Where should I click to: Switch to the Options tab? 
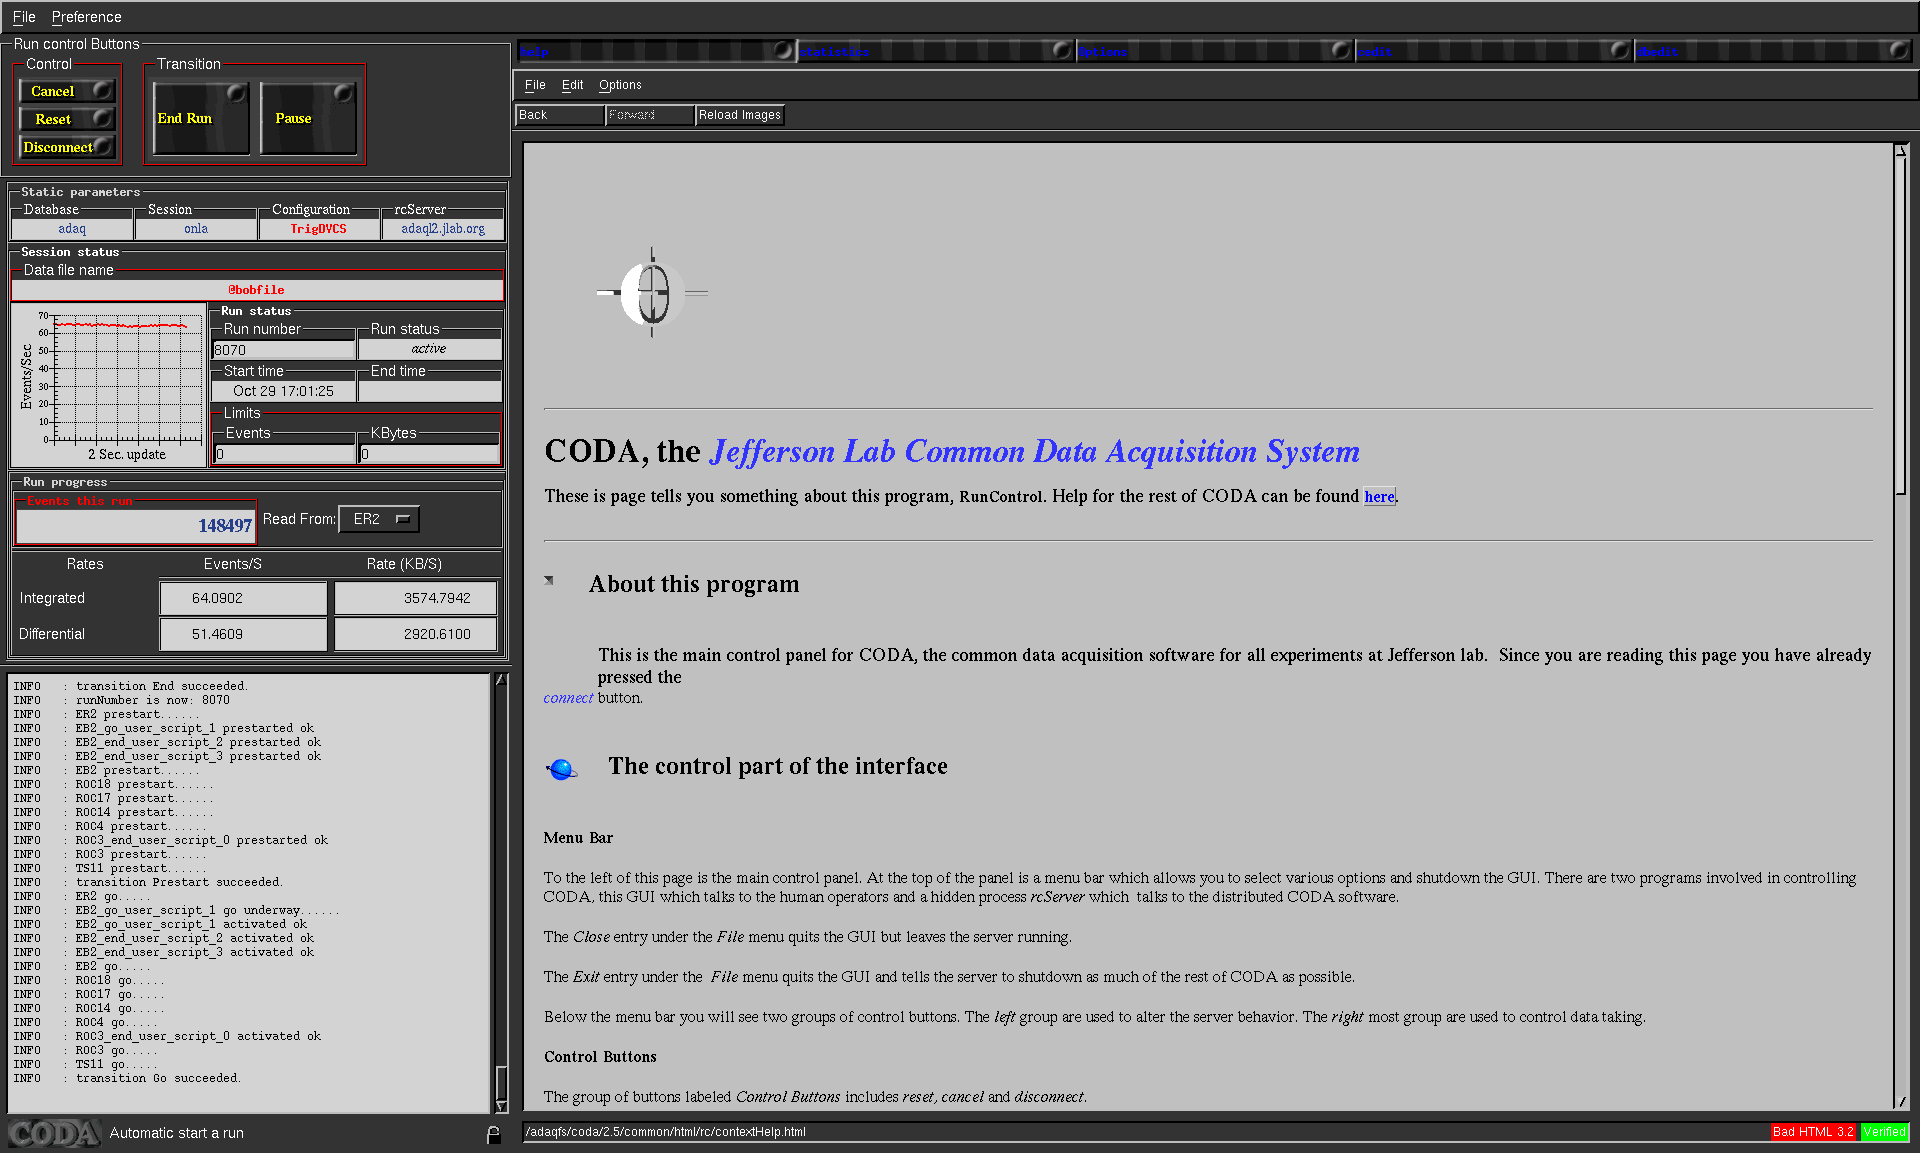1214,51
